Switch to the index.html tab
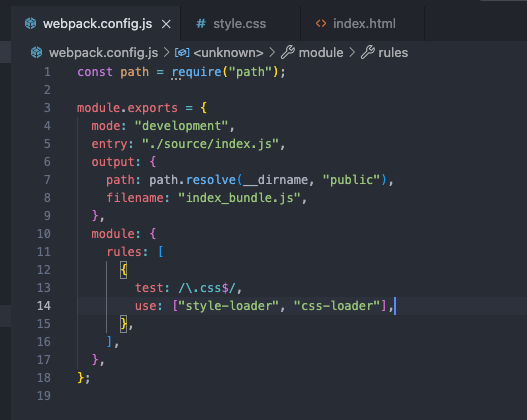Screen dimensions: 527x420 pyautogui.click(x=363, y=24)
